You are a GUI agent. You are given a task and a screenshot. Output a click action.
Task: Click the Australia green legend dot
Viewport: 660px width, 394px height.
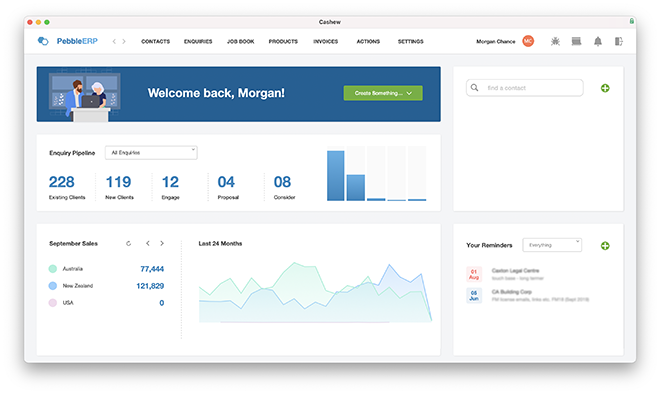pos(53,269)
